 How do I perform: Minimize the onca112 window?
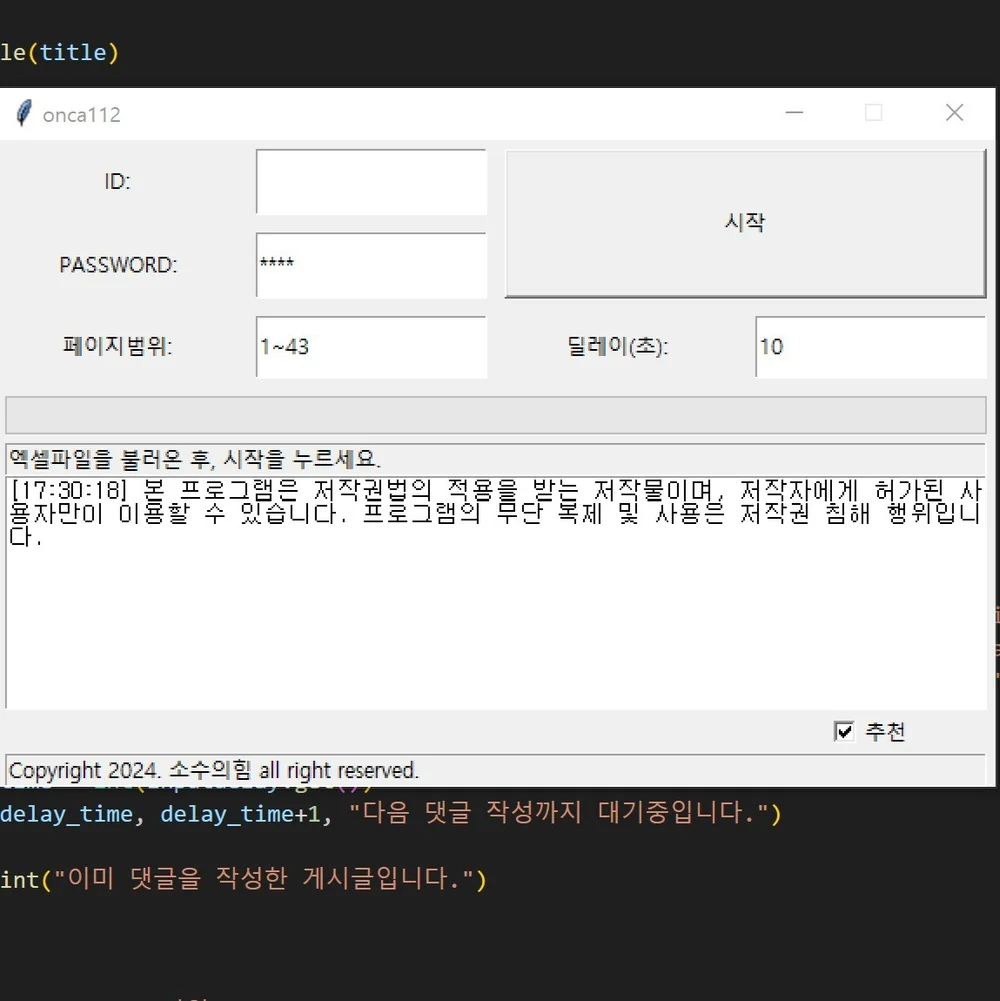pos(794,113)
